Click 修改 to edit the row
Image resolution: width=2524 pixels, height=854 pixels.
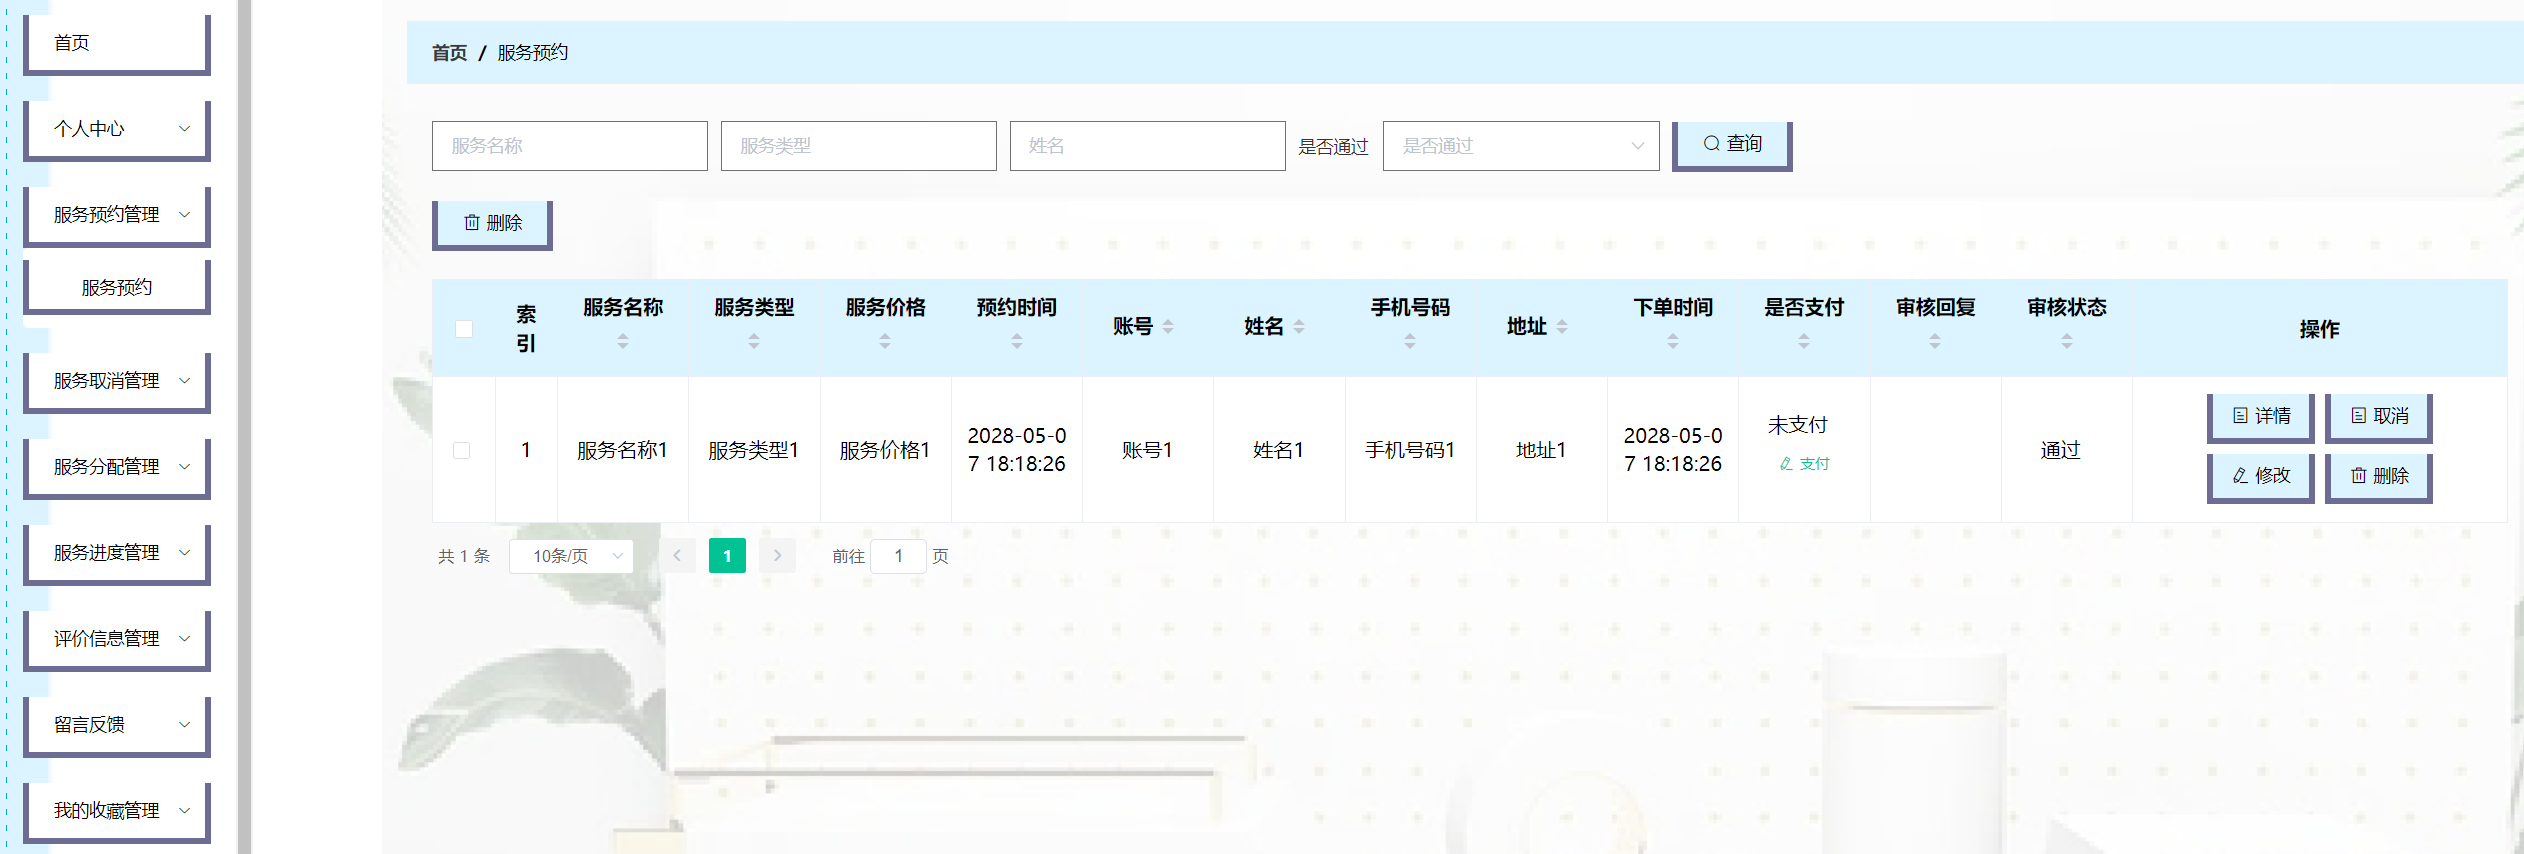click(x=2260, y=476)
